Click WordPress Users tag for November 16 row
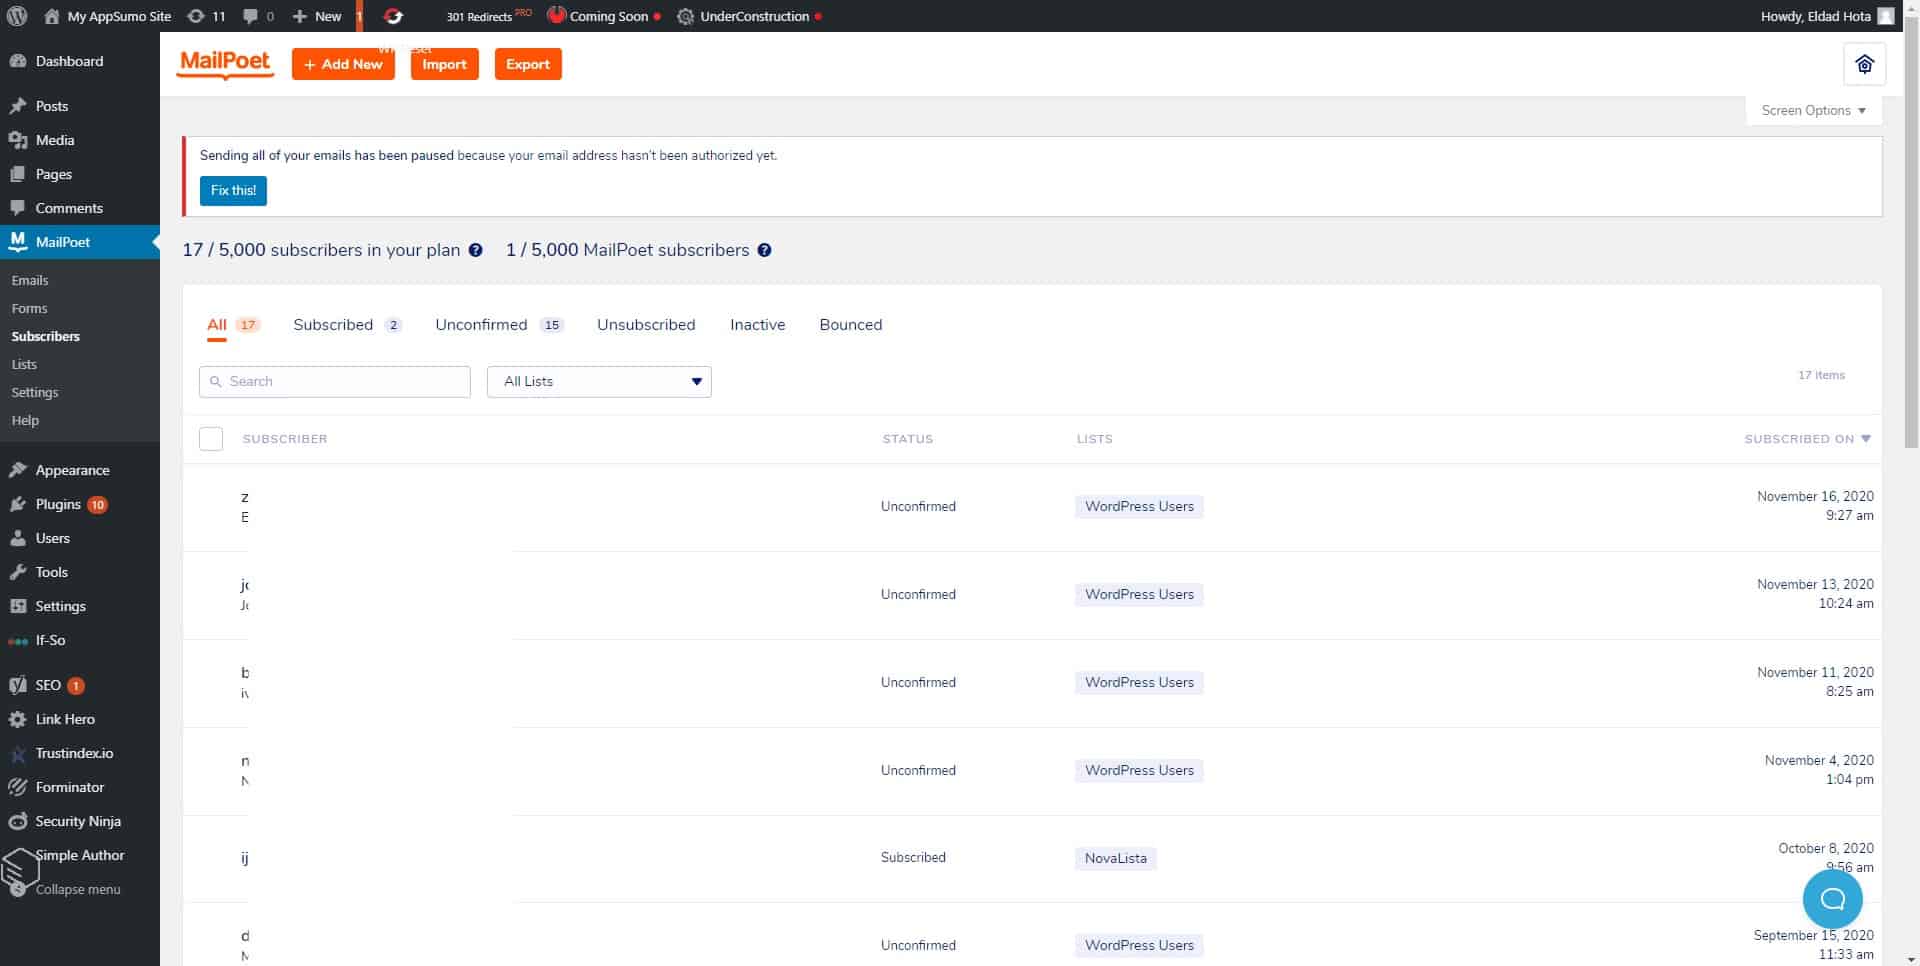This screenshot has width=1920, height=966. 1139,507
